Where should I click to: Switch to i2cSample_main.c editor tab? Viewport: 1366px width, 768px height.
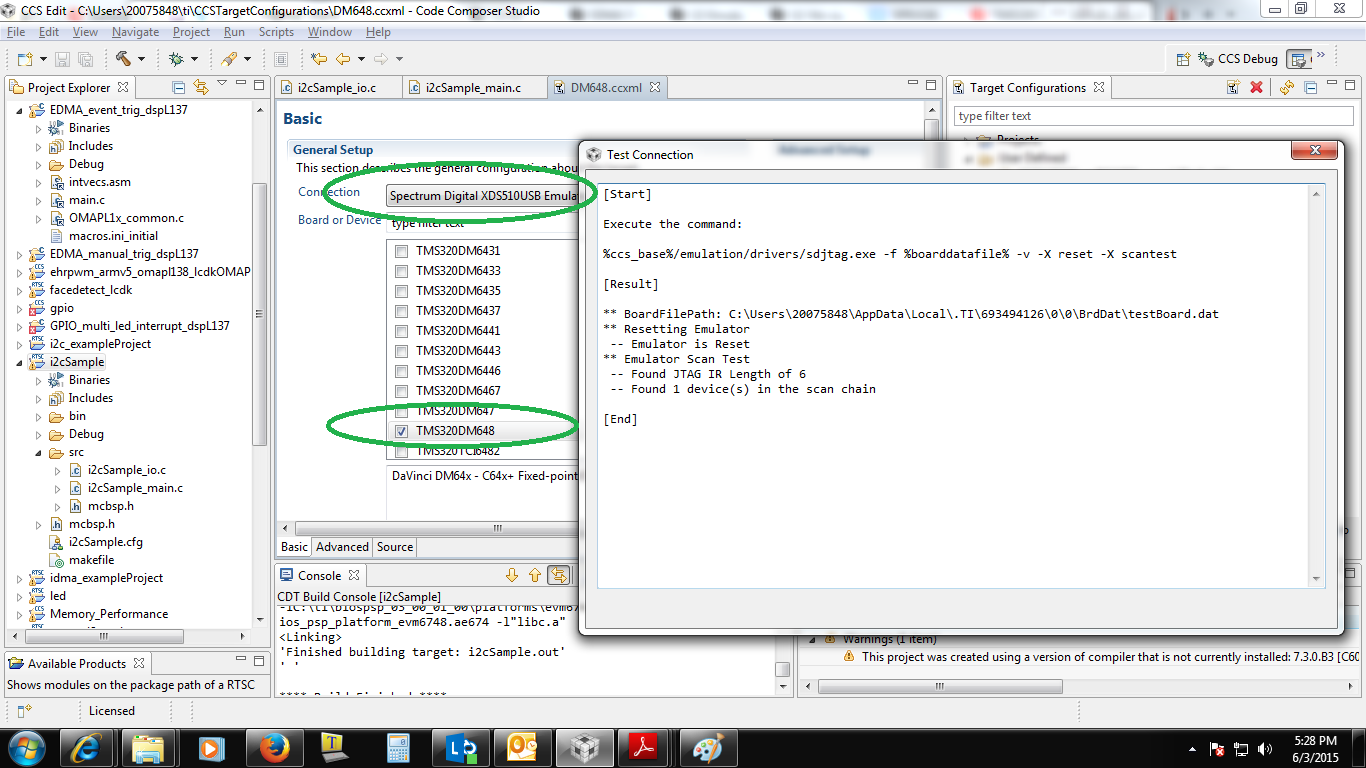pyautogui.click(x=473, y=87)
